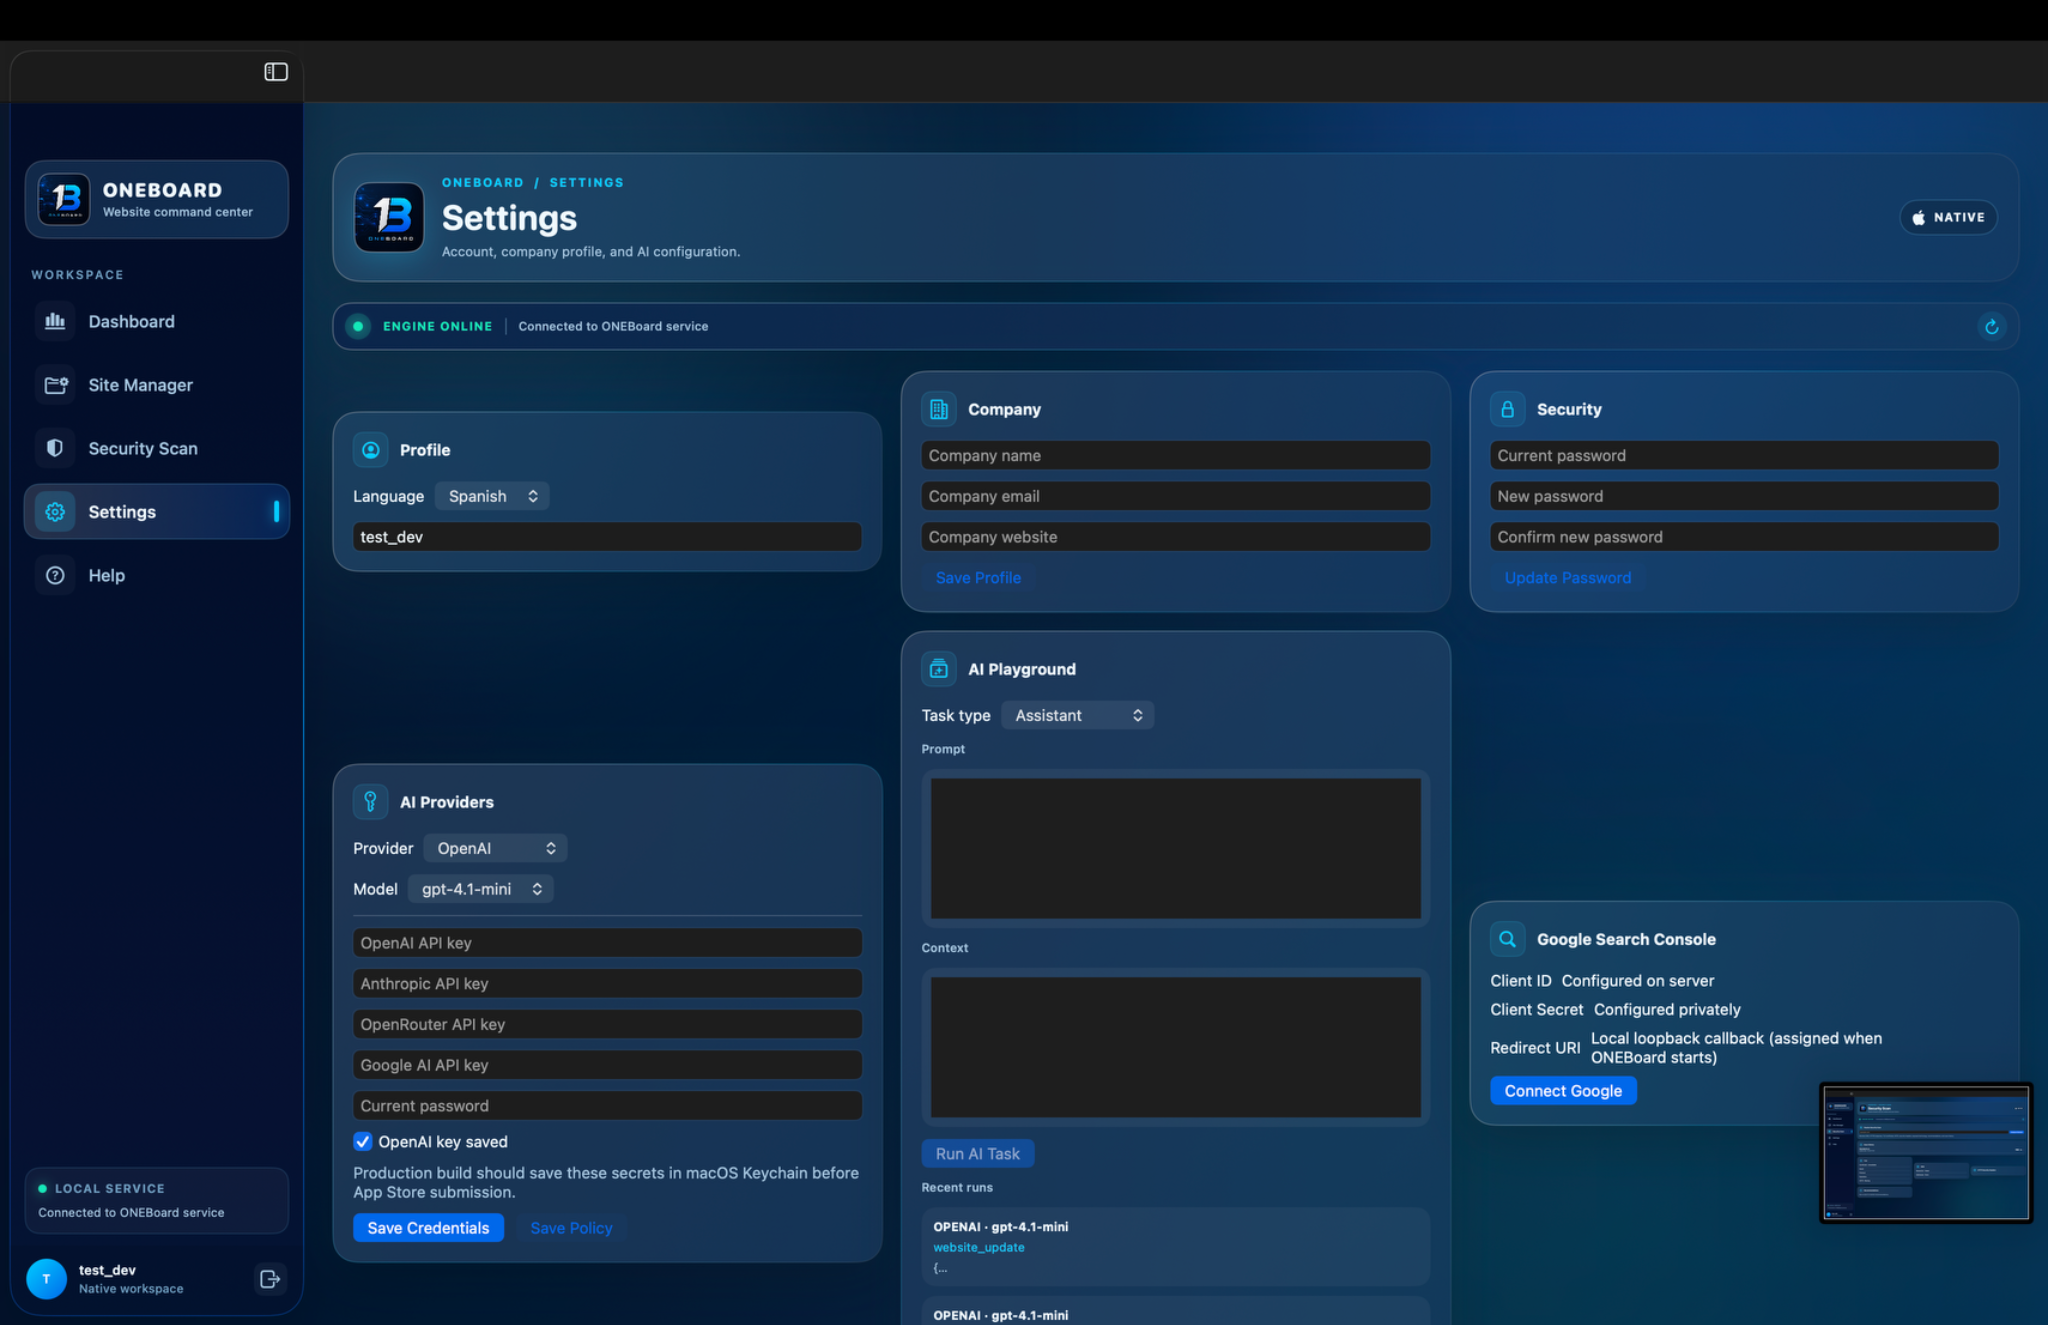Click the refresh engine status icon
2048x1325 pixels.
pyautogui.click(x=1991, y=327)
